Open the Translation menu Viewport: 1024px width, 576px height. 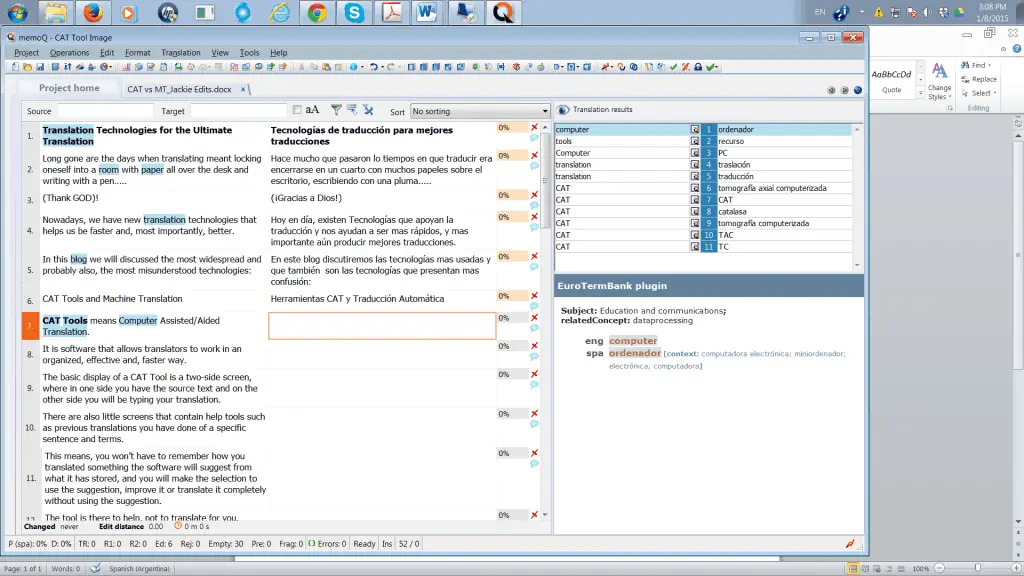(181, 52)
